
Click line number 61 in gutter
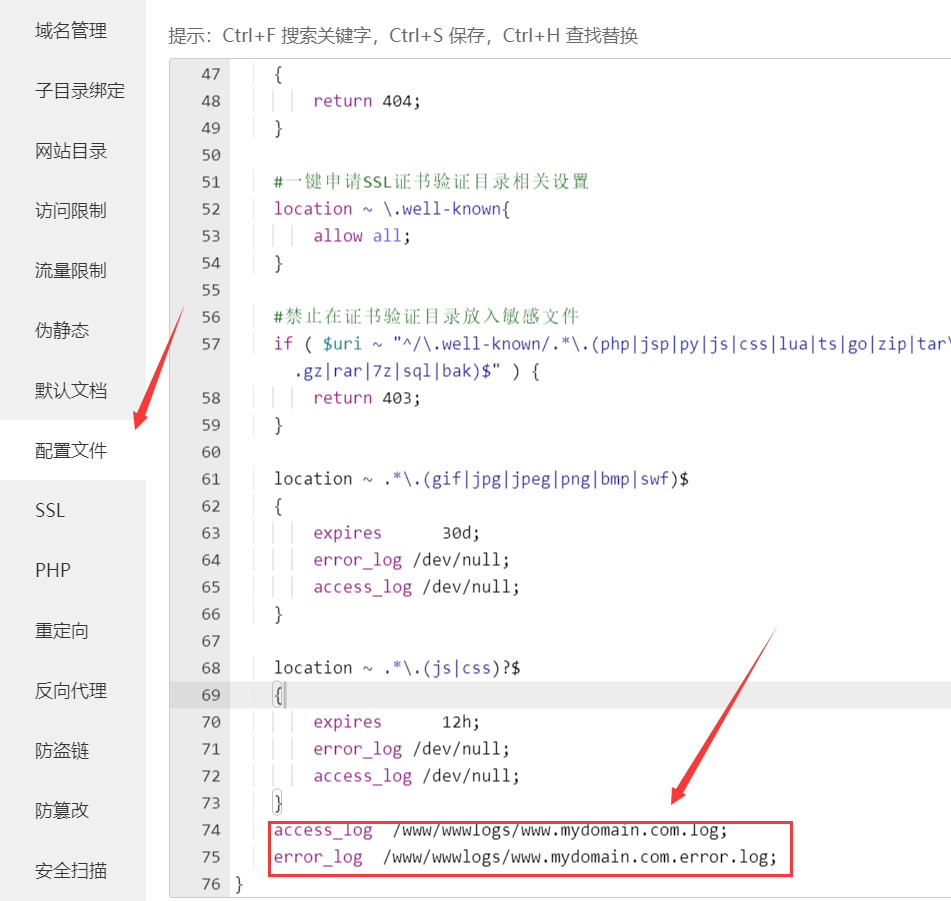coord(210,479)
